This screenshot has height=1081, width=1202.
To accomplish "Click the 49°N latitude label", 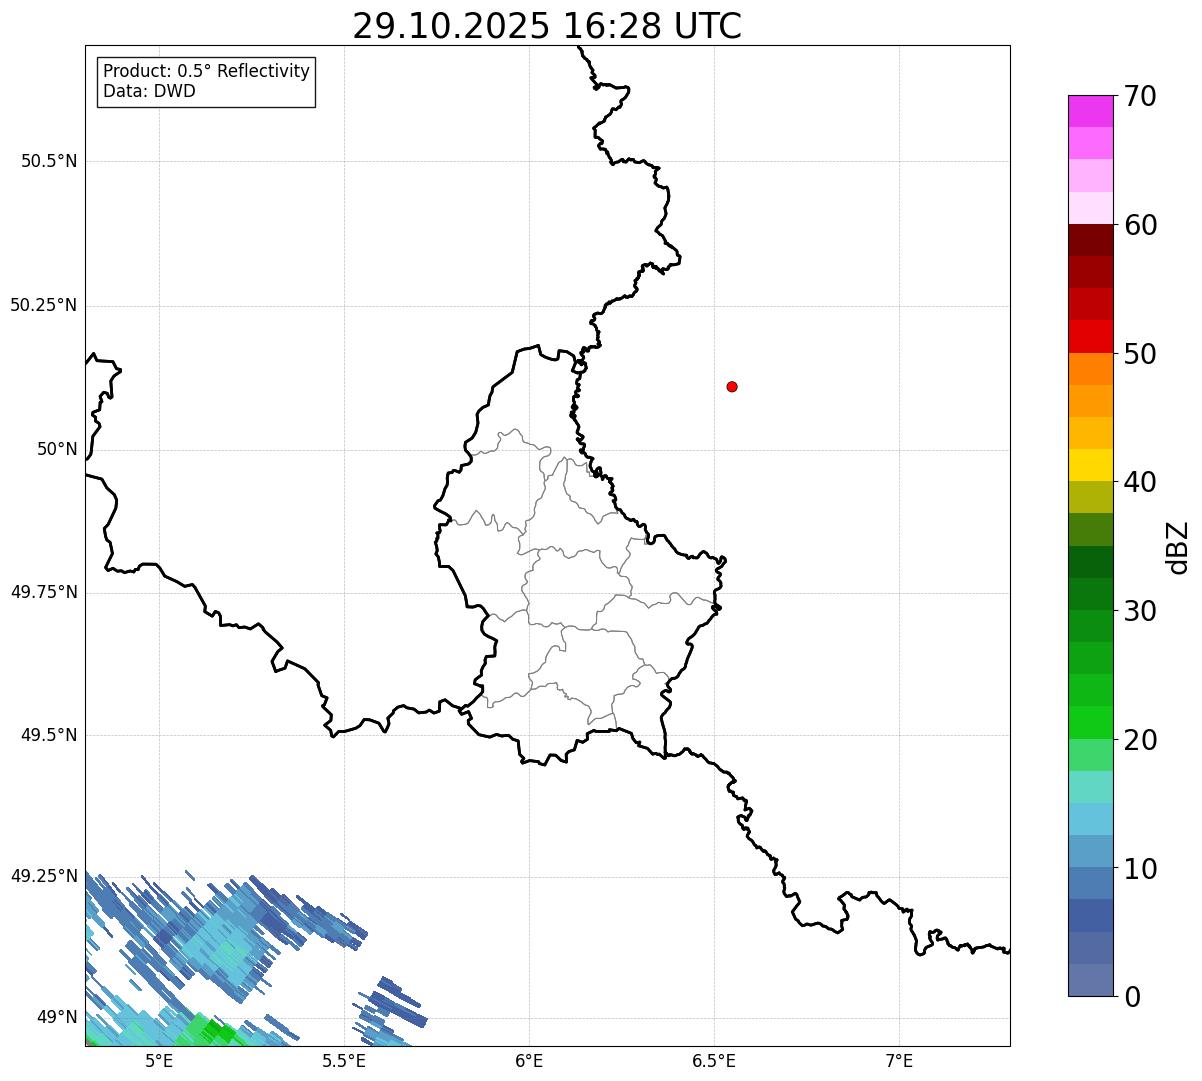I will [x=57, y=1018].
